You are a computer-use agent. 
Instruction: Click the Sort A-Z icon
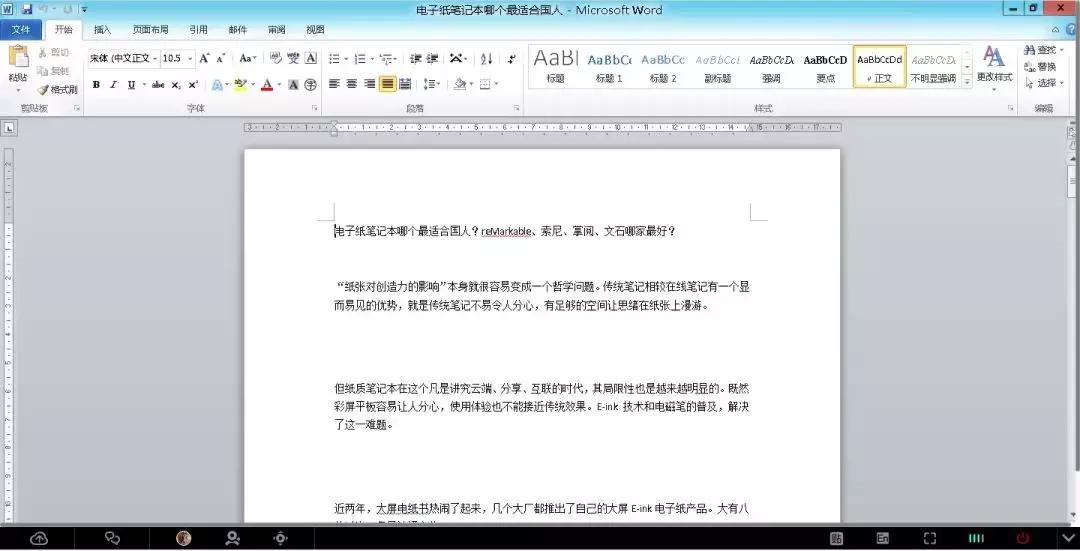(x=486, y=59)
